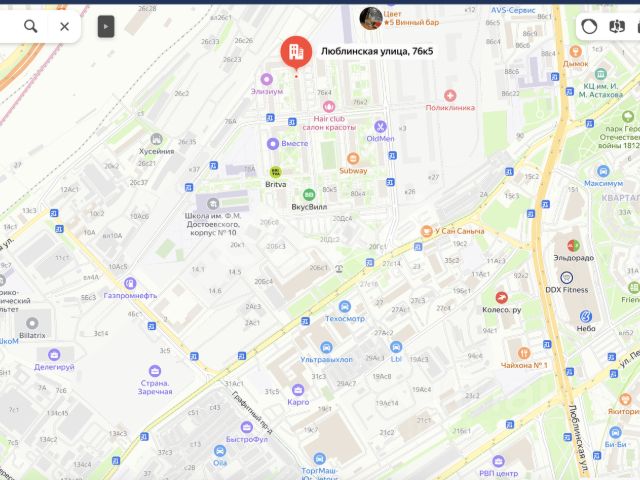This screenshot has height=480, width=640.
Task: Open the Якитория restaurant icon
Action: pos(625,399)
